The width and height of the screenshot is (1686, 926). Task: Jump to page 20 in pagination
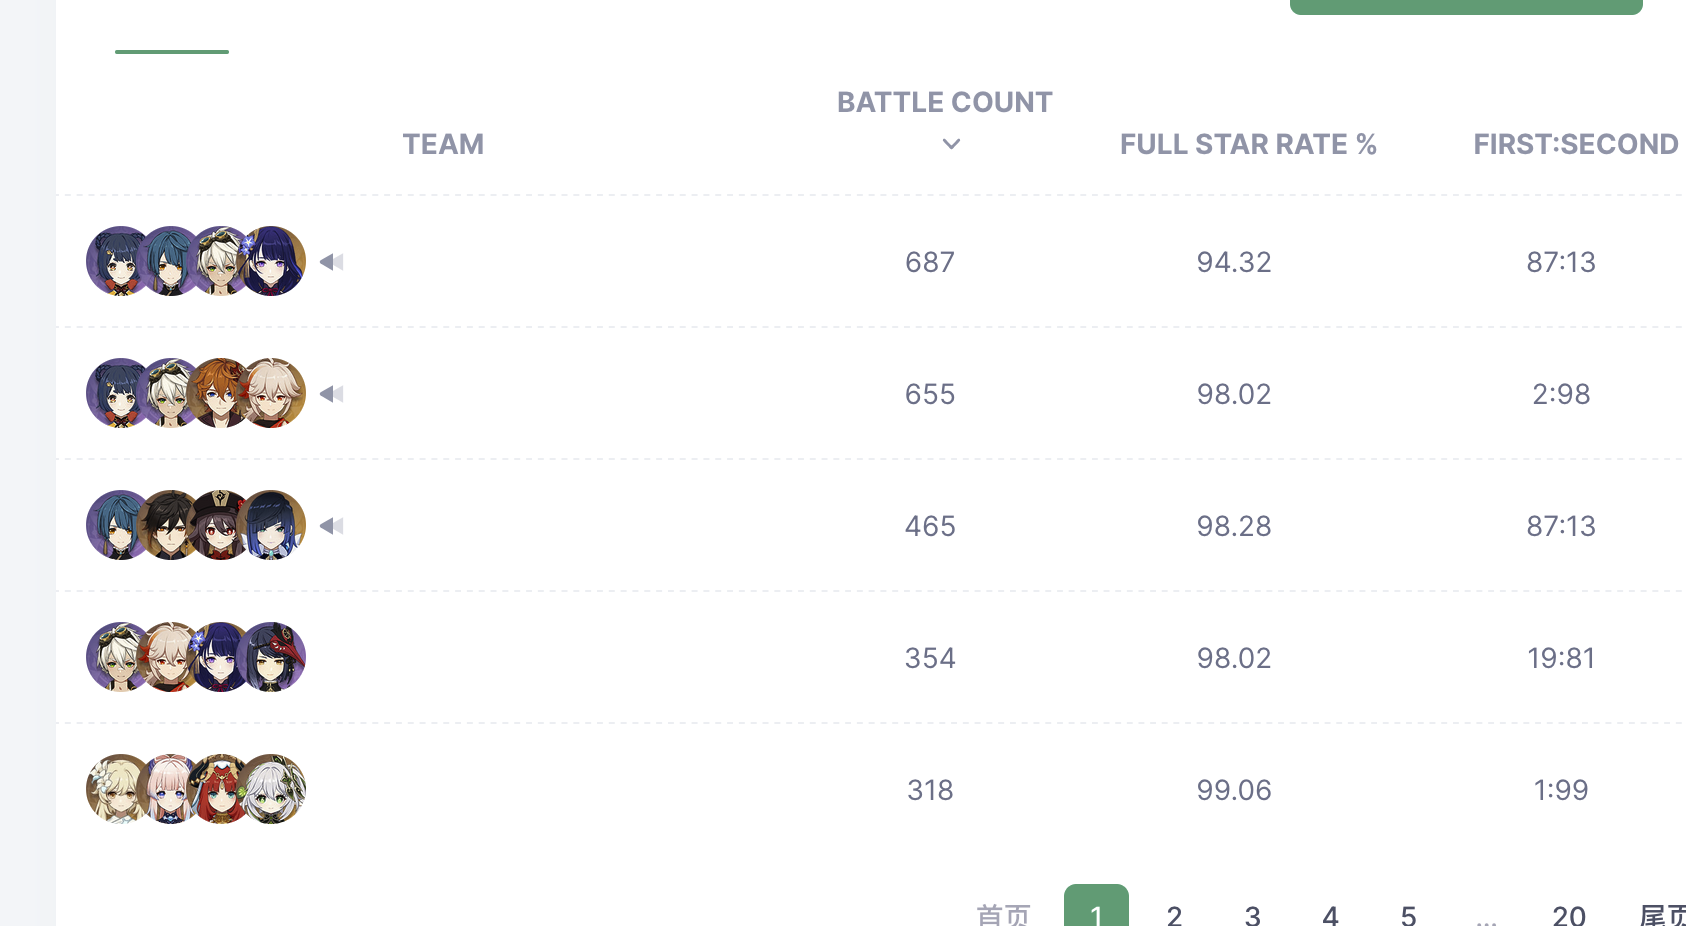(1568, 914)
